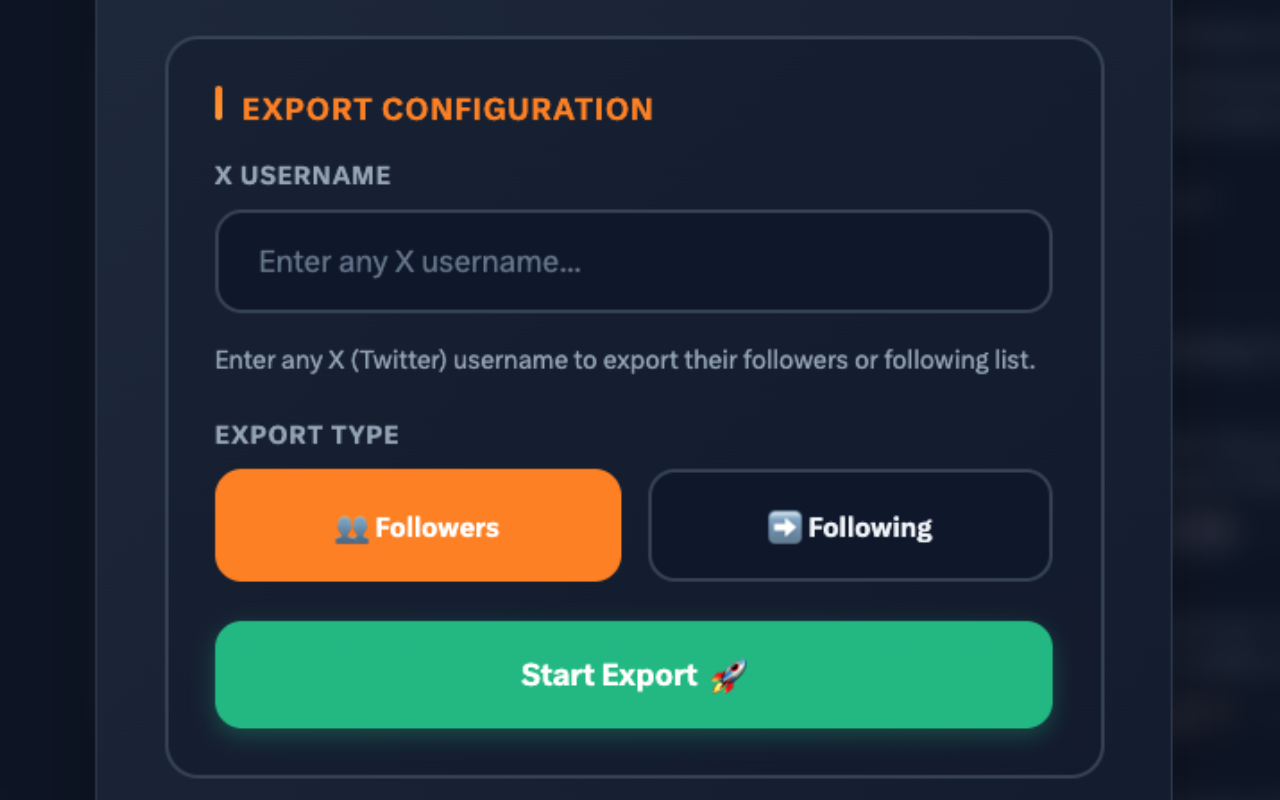Click the Export Configuration heading

tap(448, 108)
